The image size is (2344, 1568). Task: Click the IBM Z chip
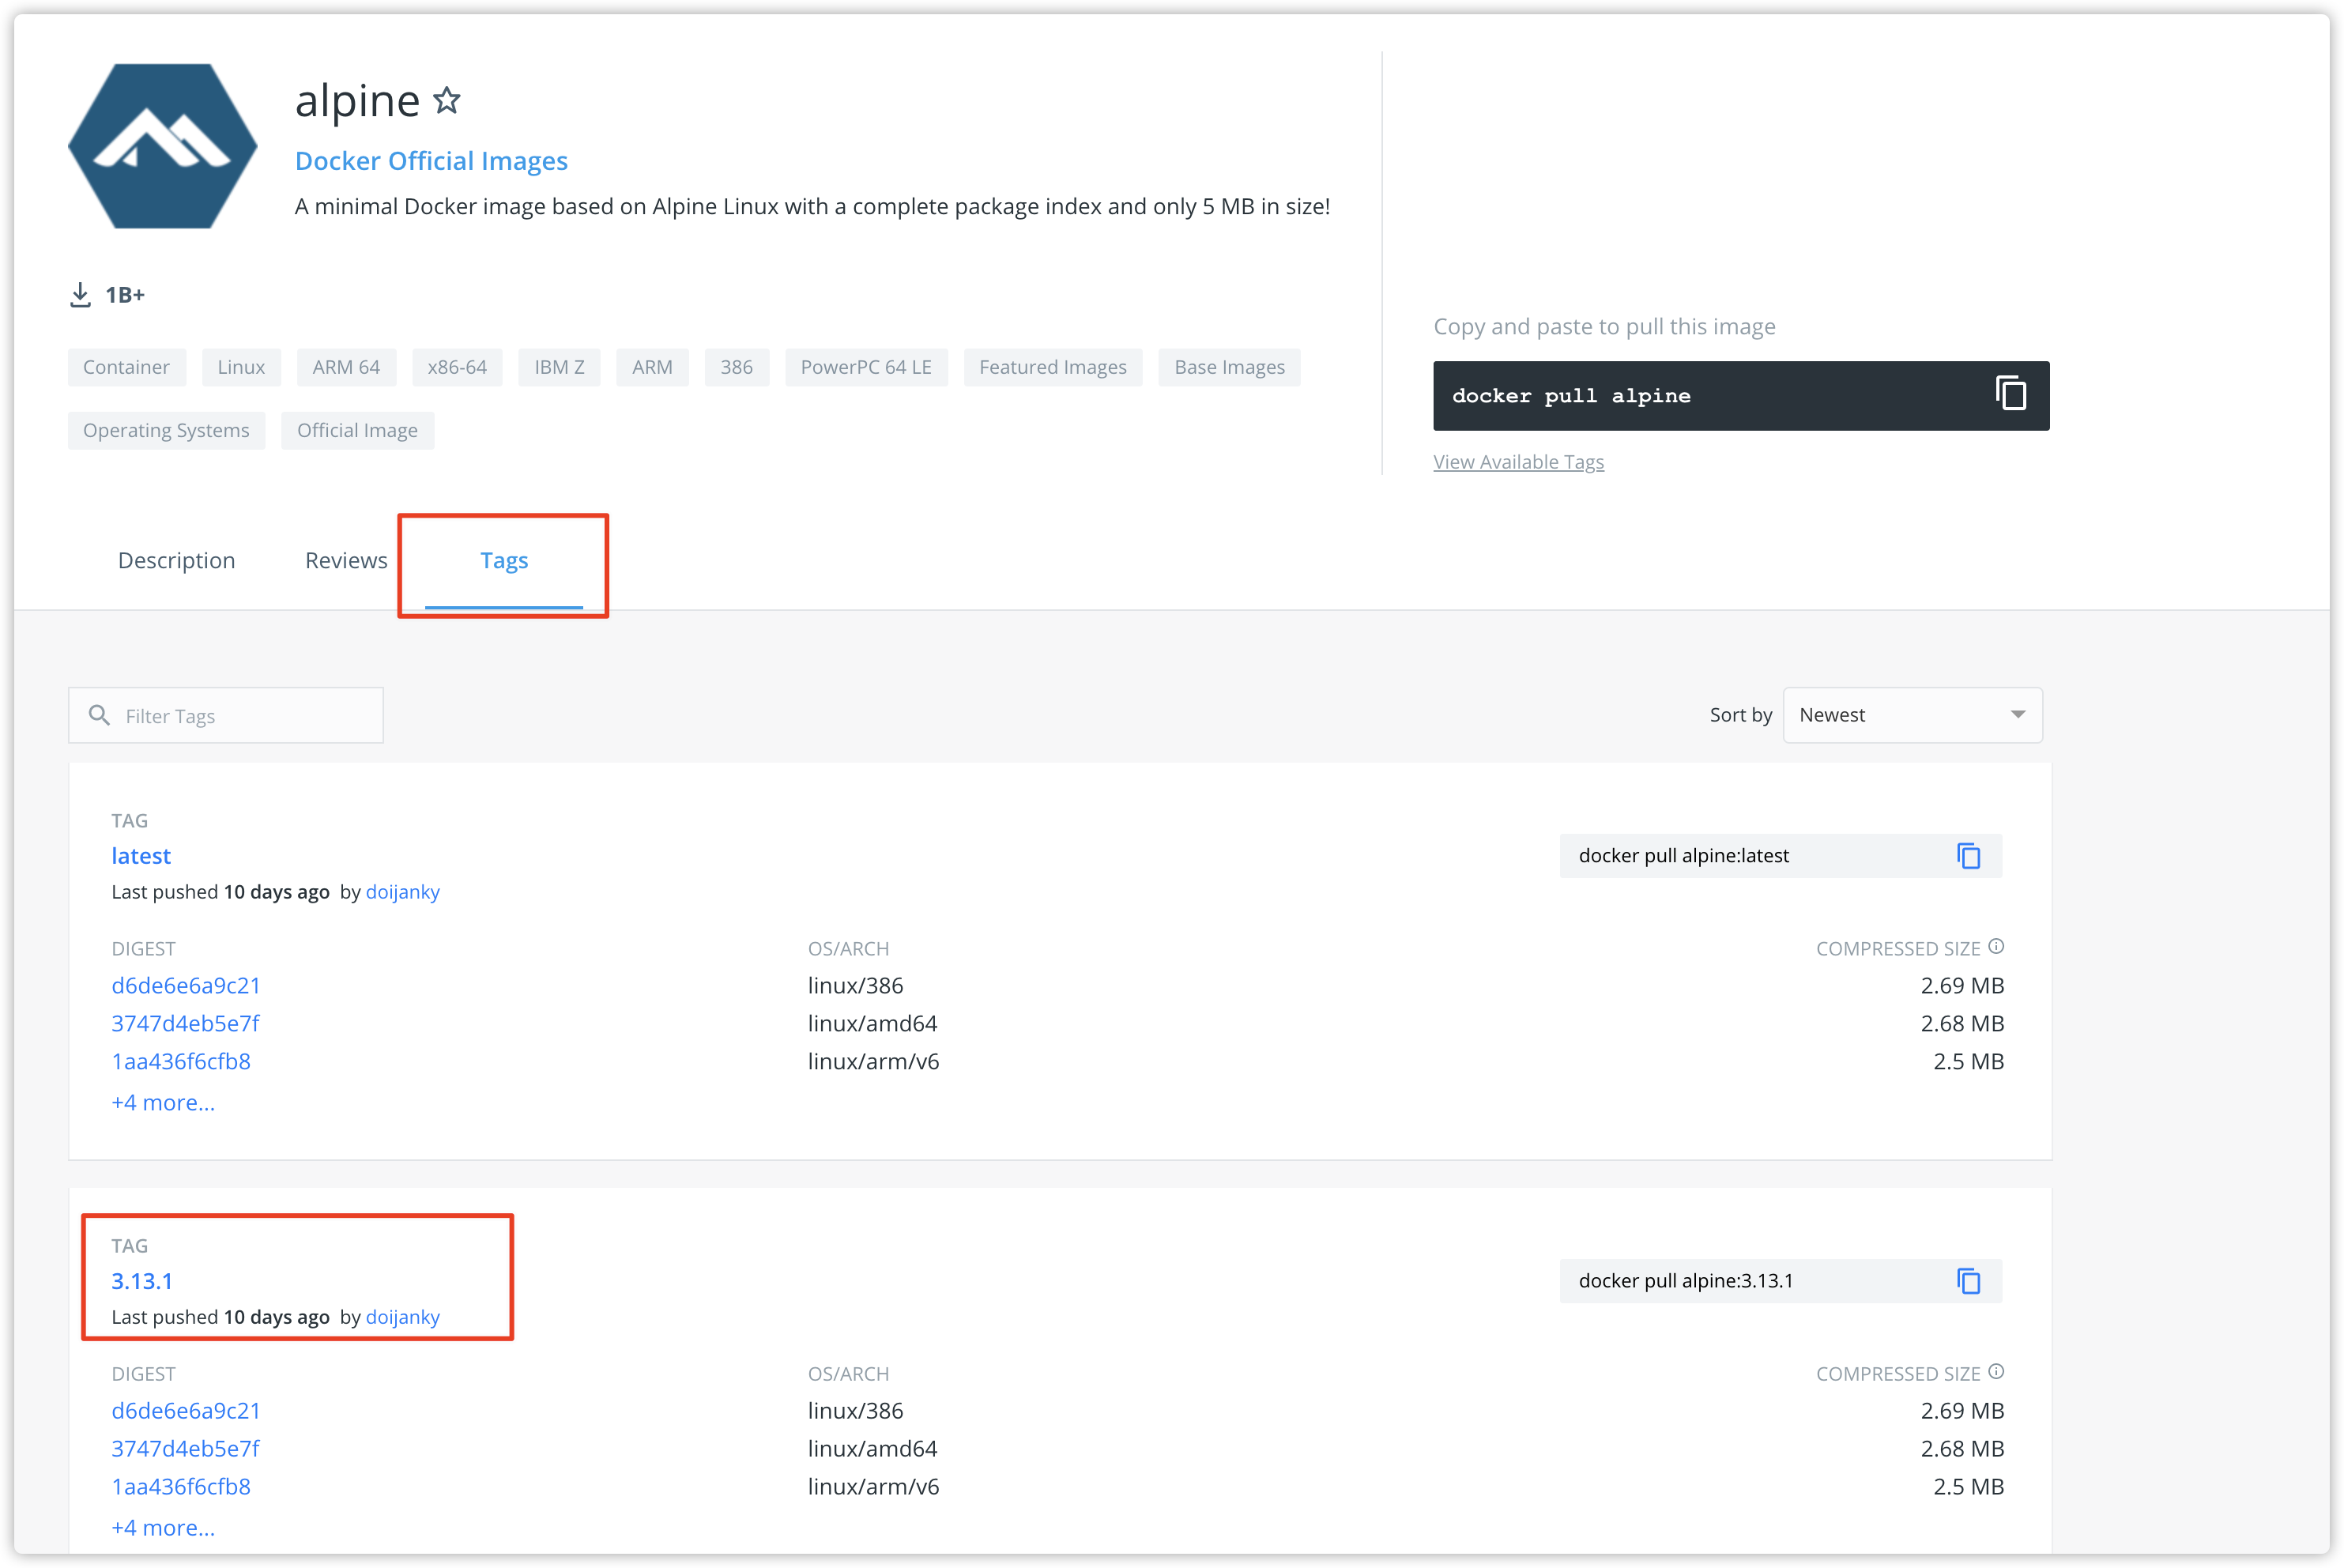tap(559, 367)
